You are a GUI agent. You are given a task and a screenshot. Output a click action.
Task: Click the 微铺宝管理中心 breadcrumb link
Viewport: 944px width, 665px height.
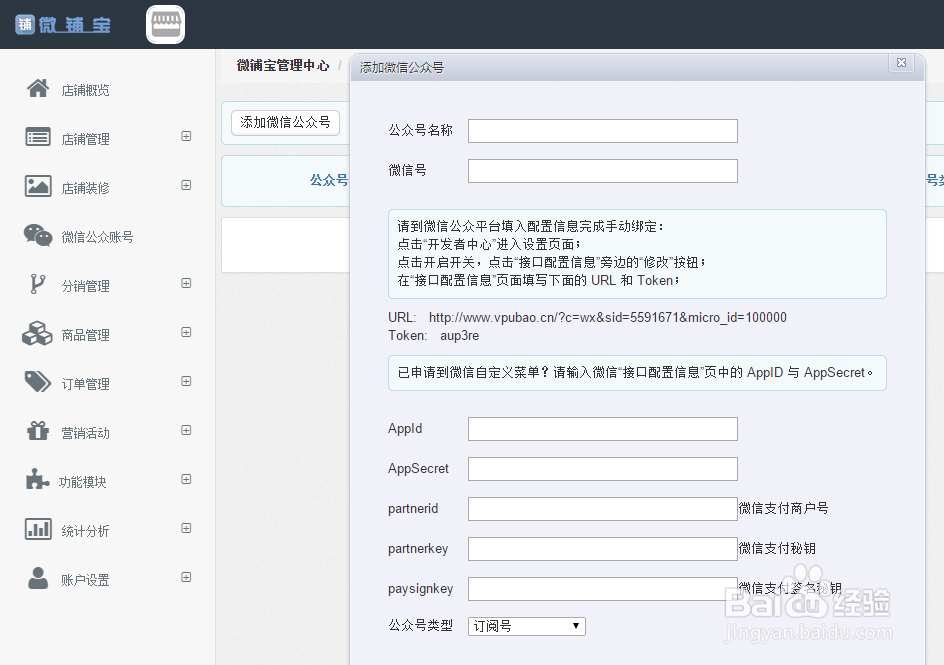pyautogui.click(x=283, y=65)
